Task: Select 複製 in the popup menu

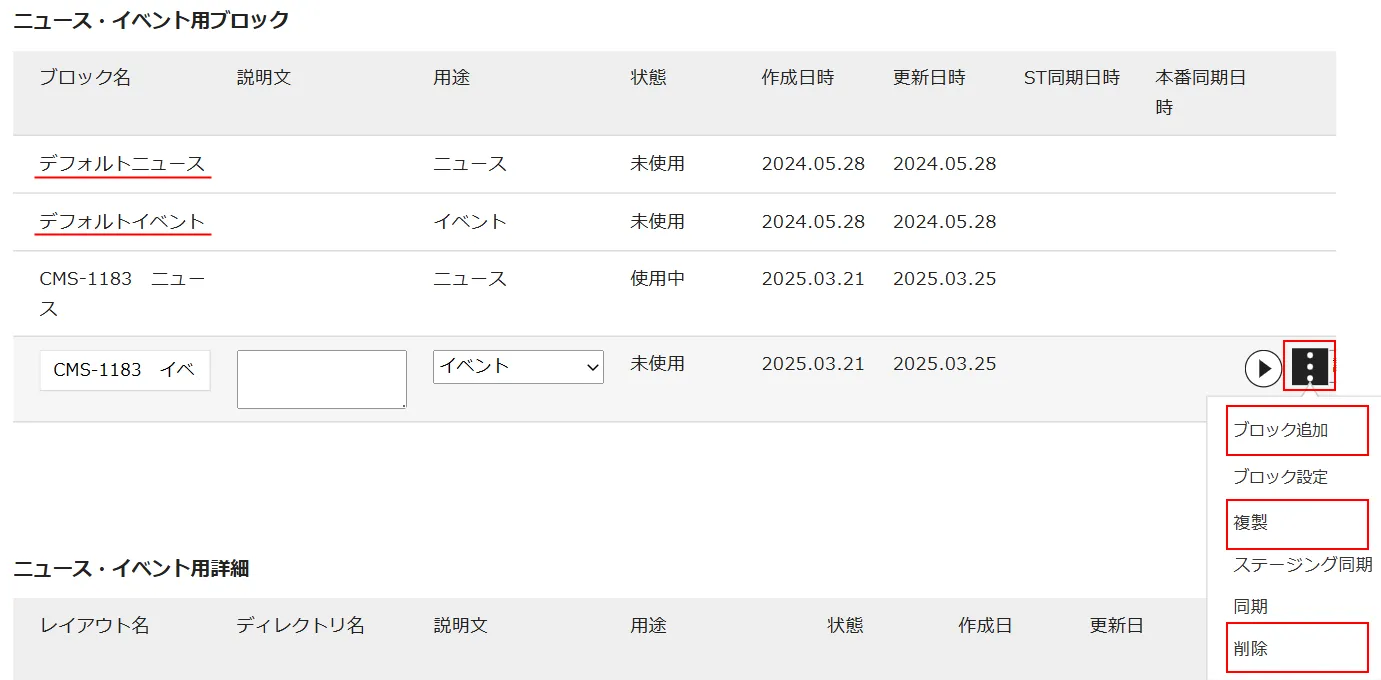Action: (x=1250, y=522)
